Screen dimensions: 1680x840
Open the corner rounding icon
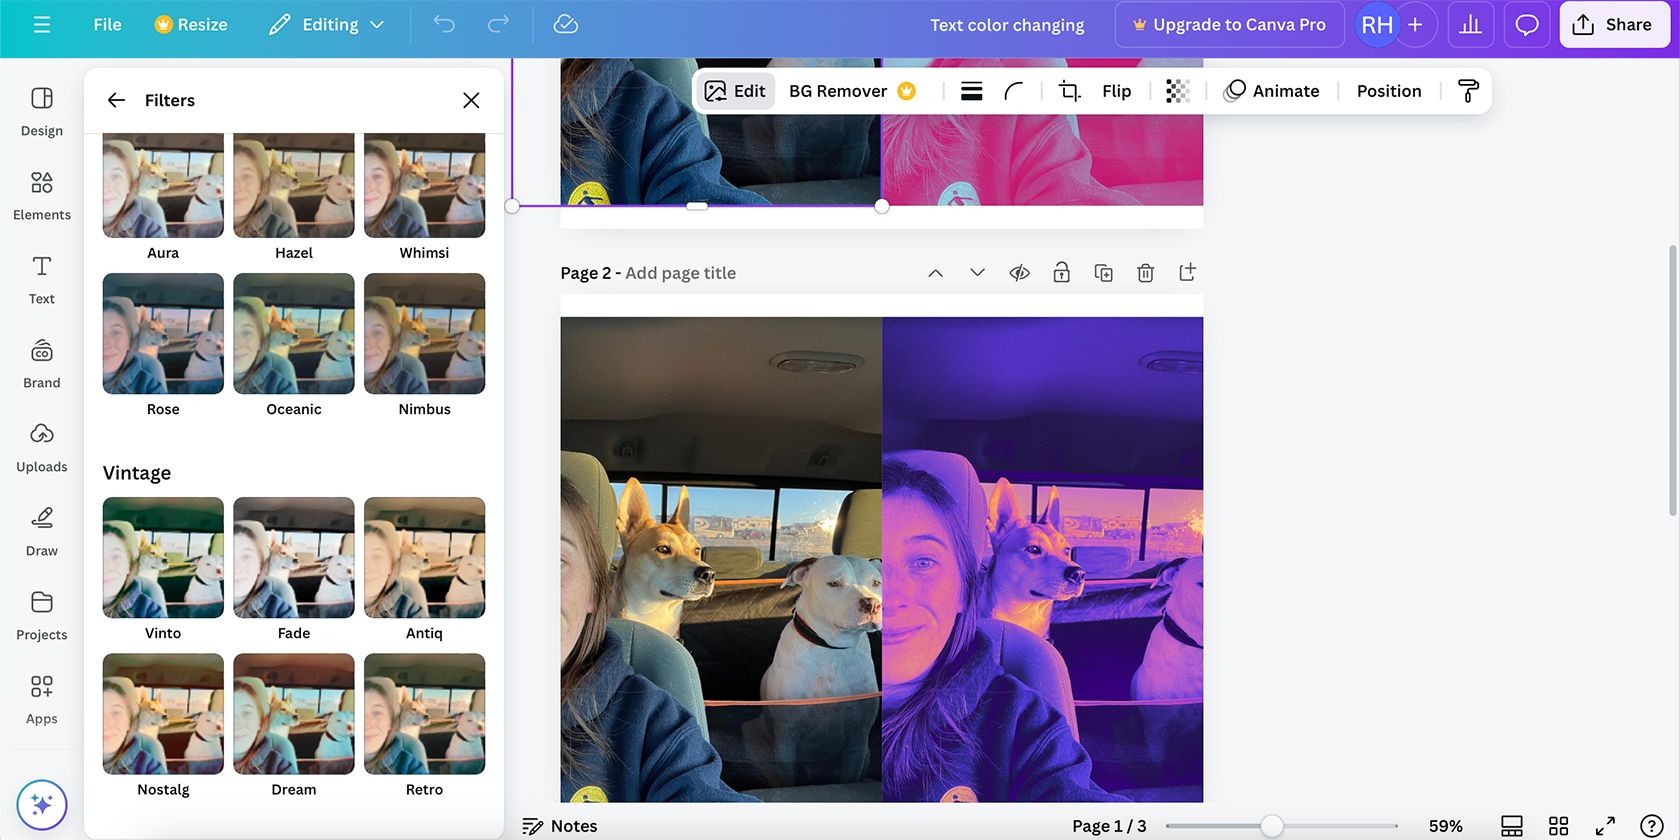[x=1014, y=91]
